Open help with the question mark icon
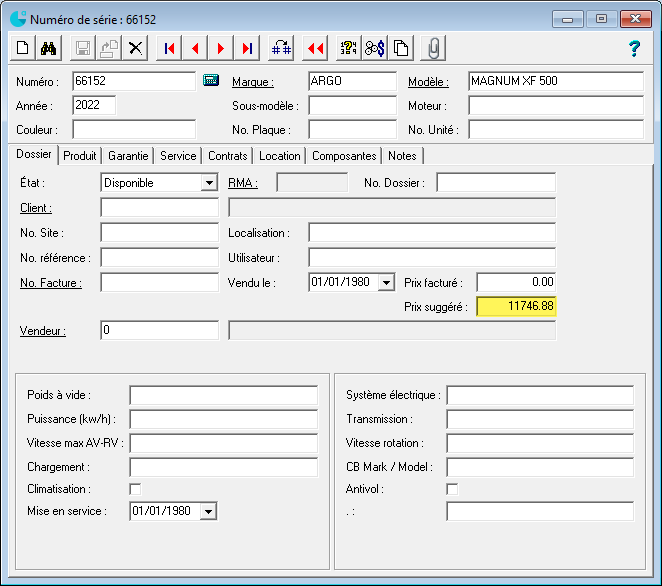 coord(633,48)
